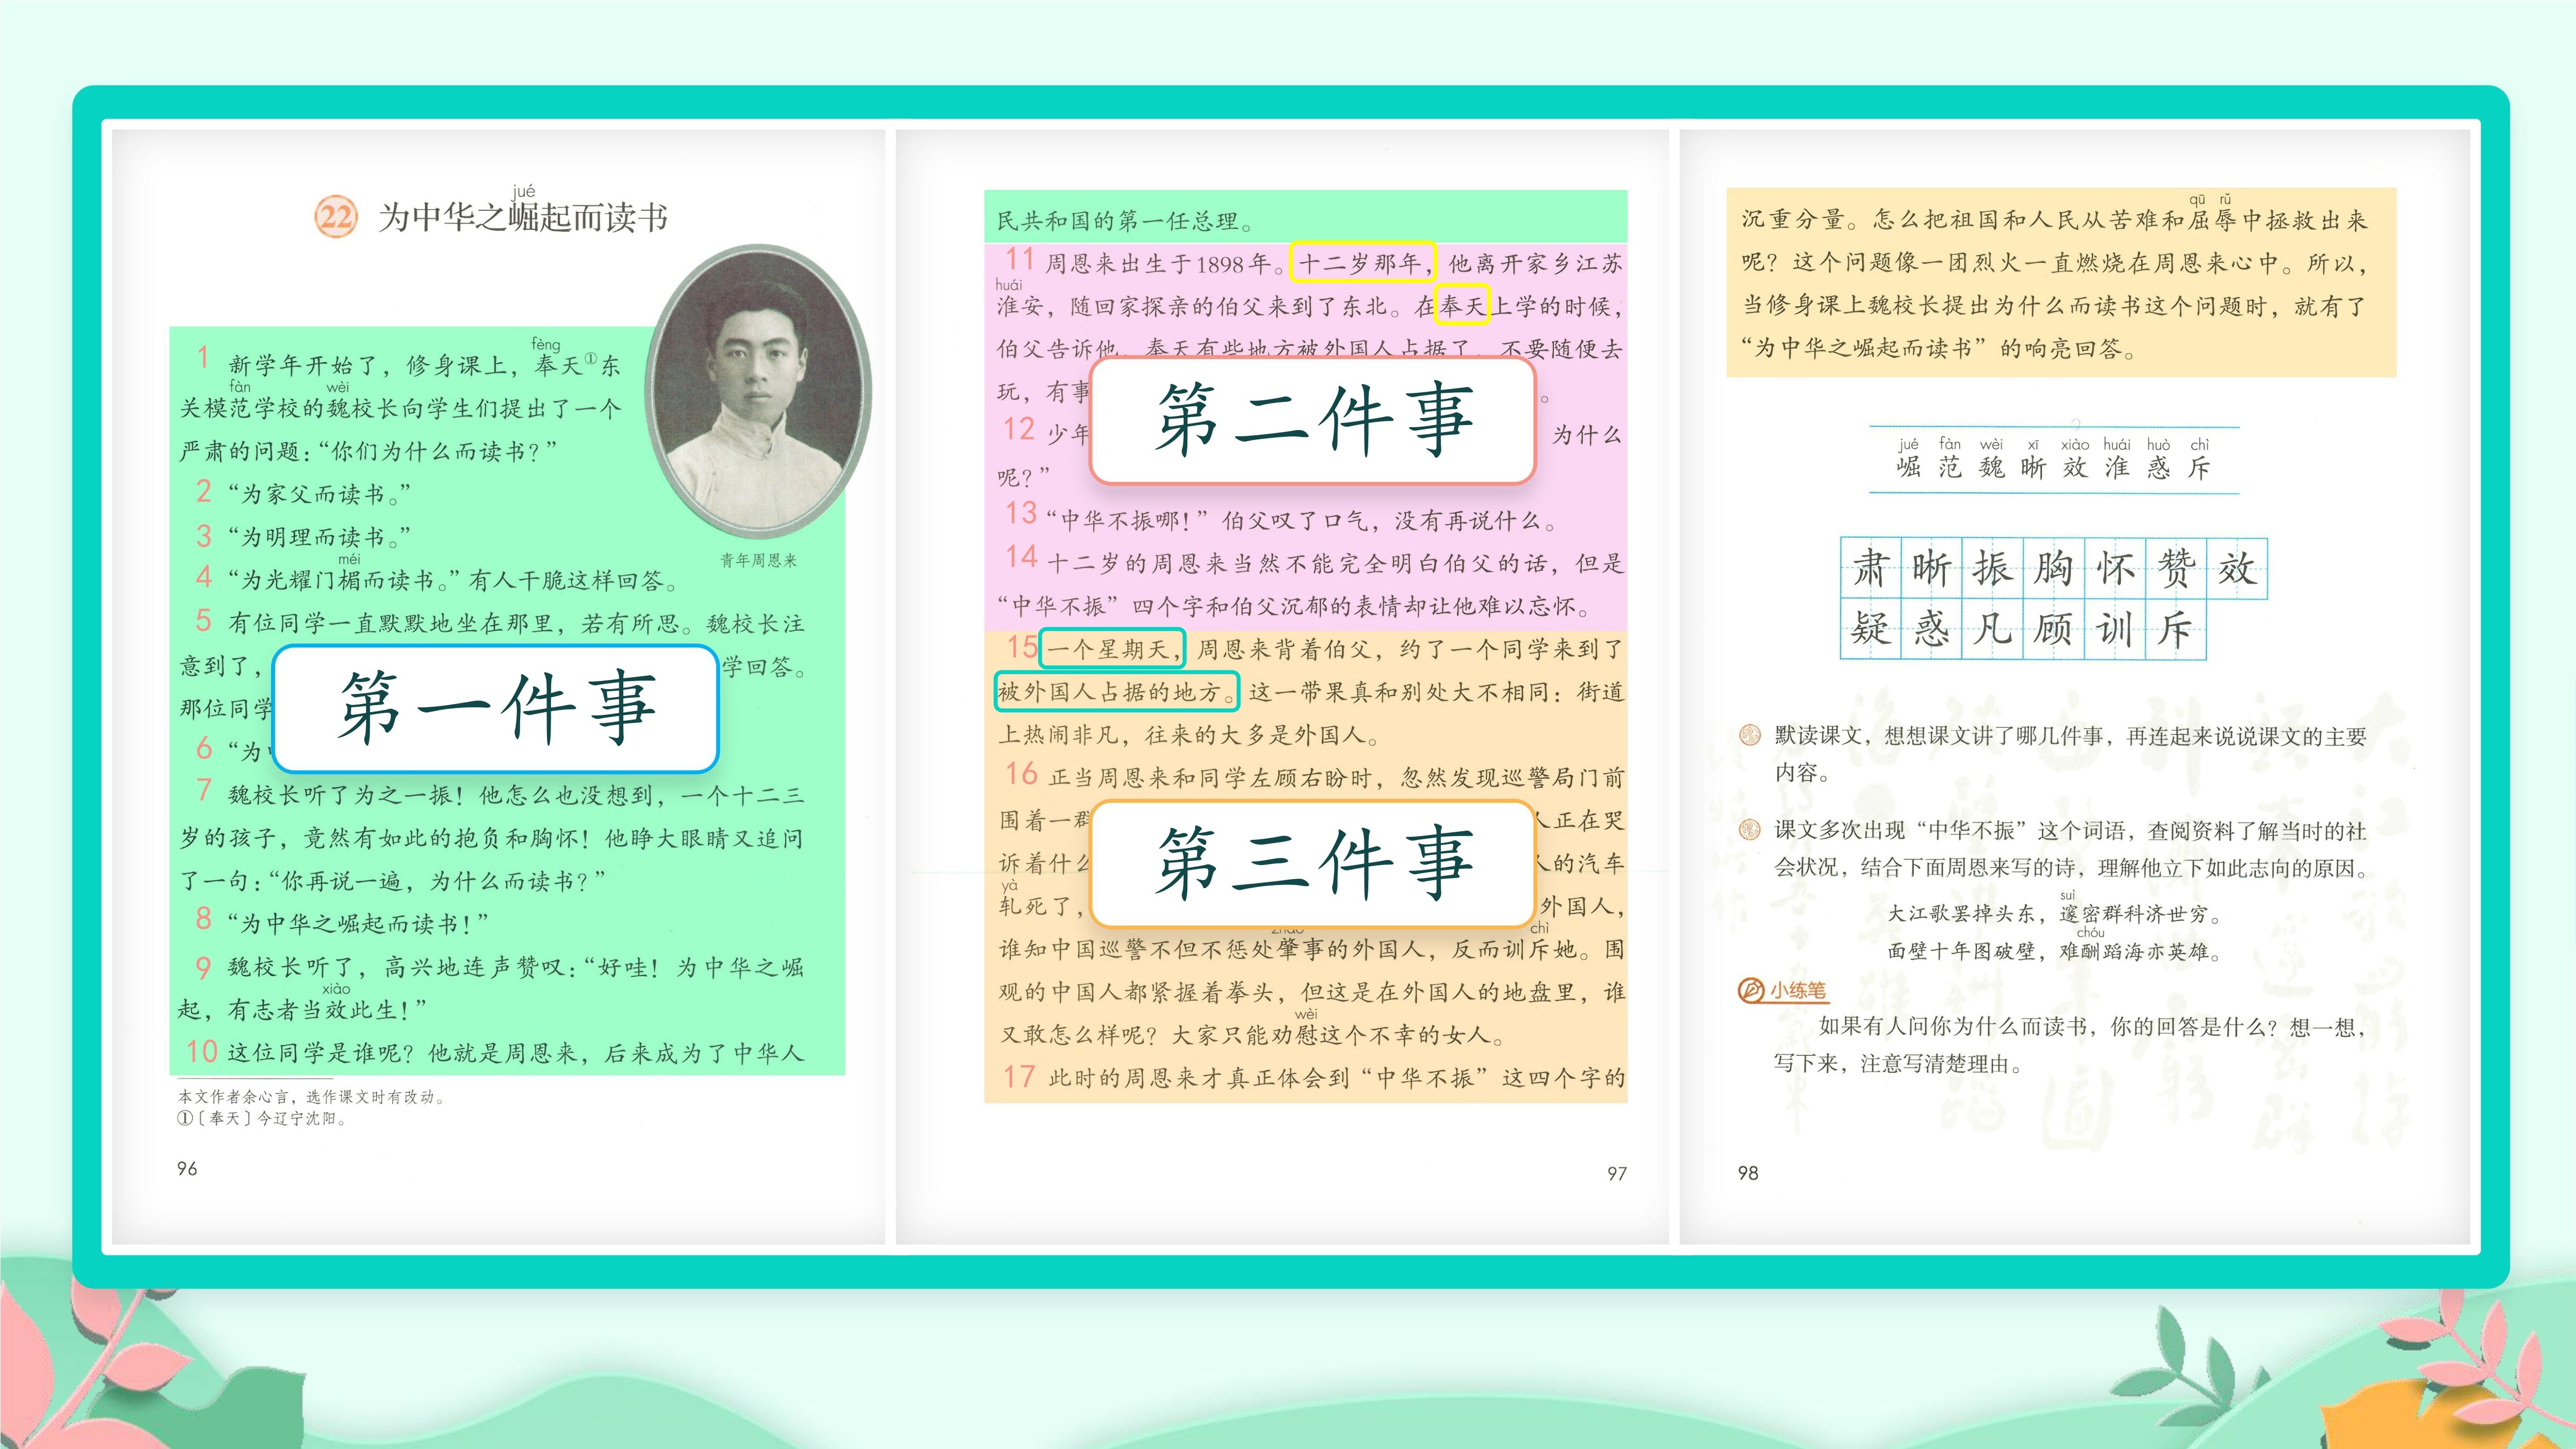This screenshot has width=2576, height=1449.
Task: Click paragraph number 16 正当周恩来和同学
Action: pyautogui.click(x=1021, y=773)
